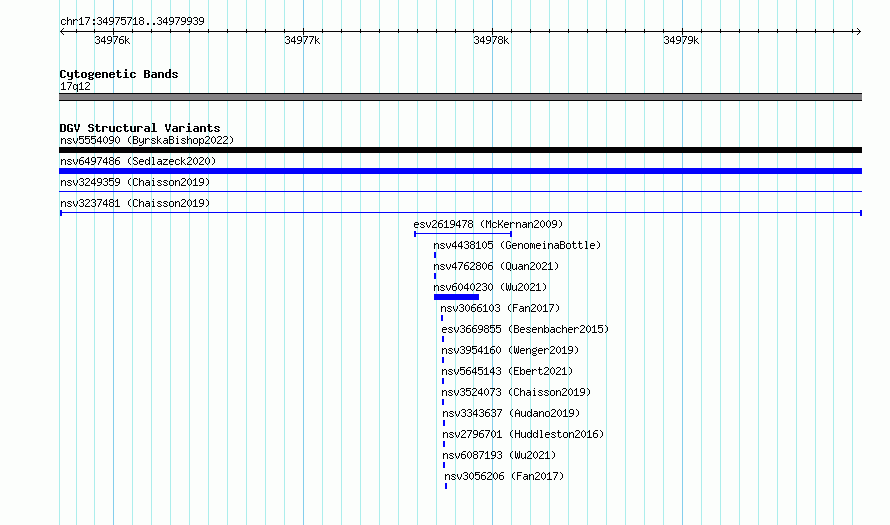Open nsv4762806 (Quan2021) variant
890x525 pixels.
pos(496,266)
